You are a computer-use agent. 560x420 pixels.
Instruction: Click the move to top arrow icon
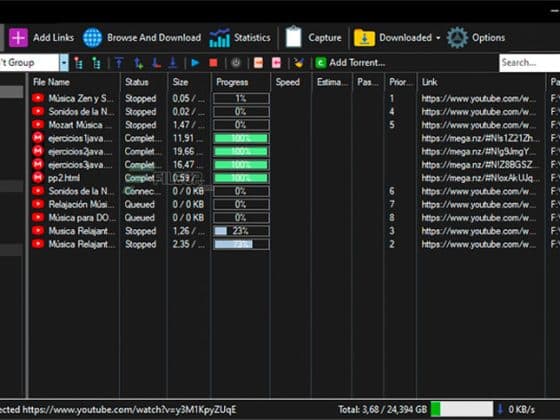[119, 63]
